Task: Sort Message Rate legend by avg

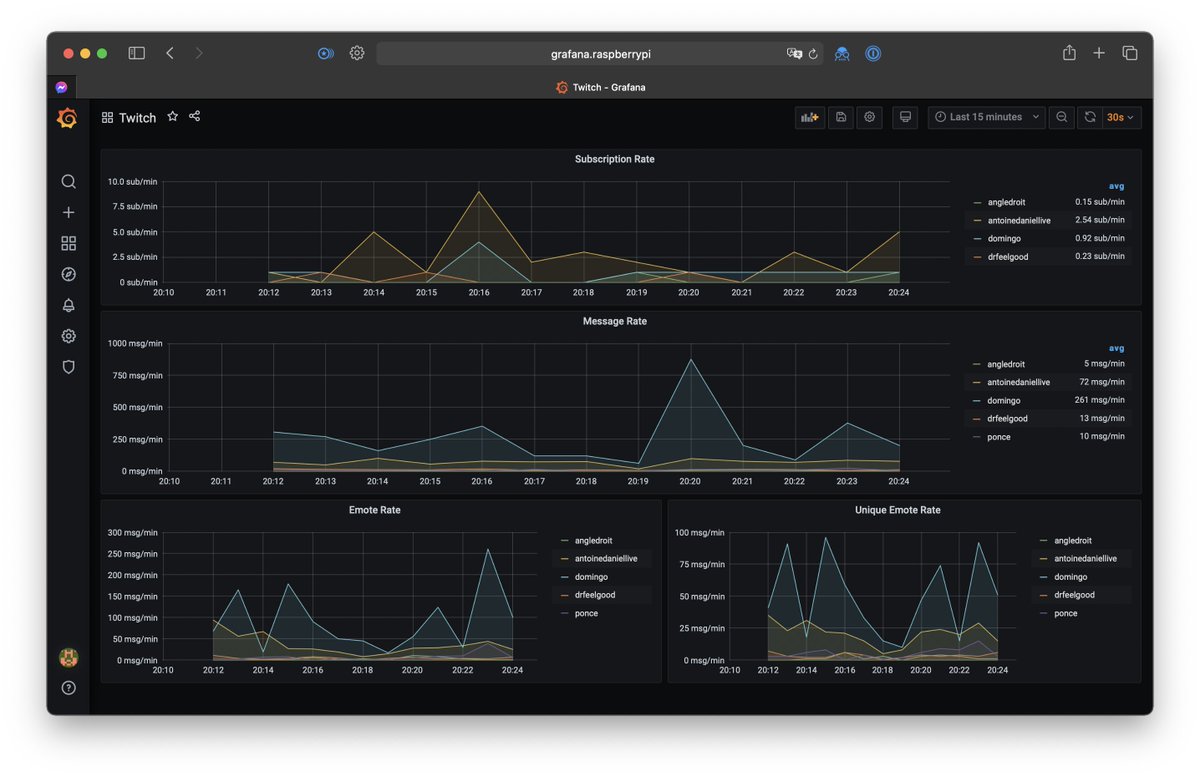Action: pos(1116,348)
